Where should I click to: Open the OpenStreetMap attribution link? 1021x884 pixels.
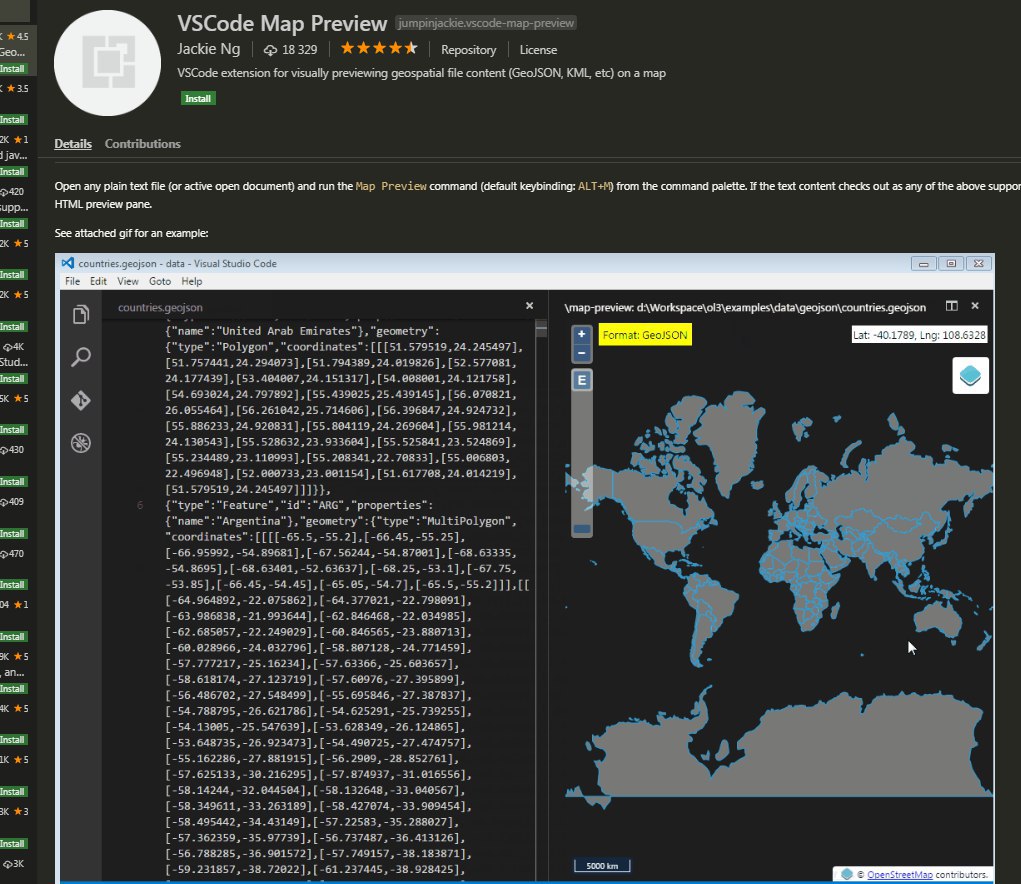pyautogui.click(x=899, y=875)
